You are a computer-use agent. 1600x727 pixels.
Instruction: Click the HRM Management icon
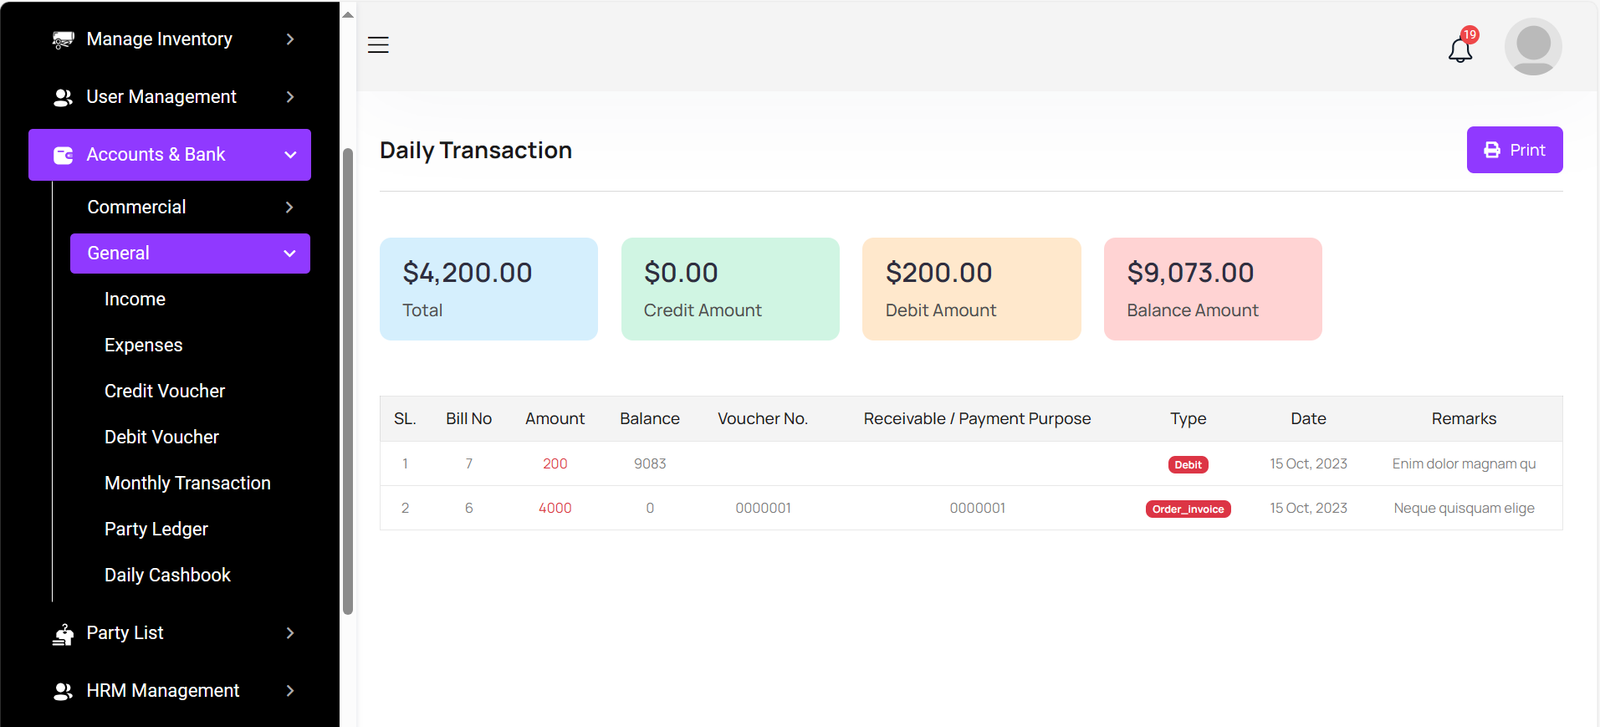pos(63,691)
